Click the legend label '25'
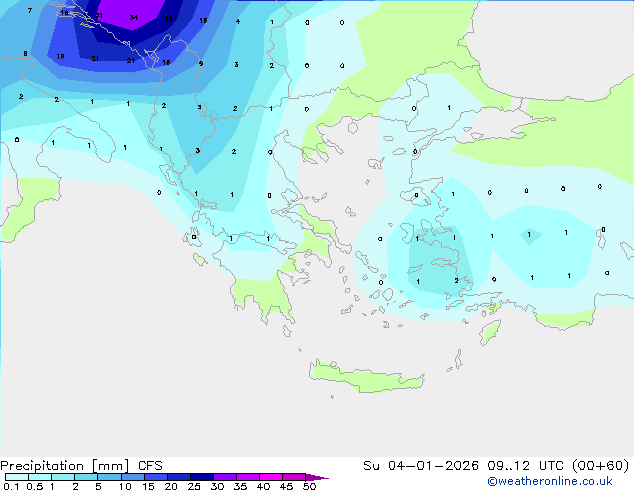634x490 pixels. (x=194, y=486)
